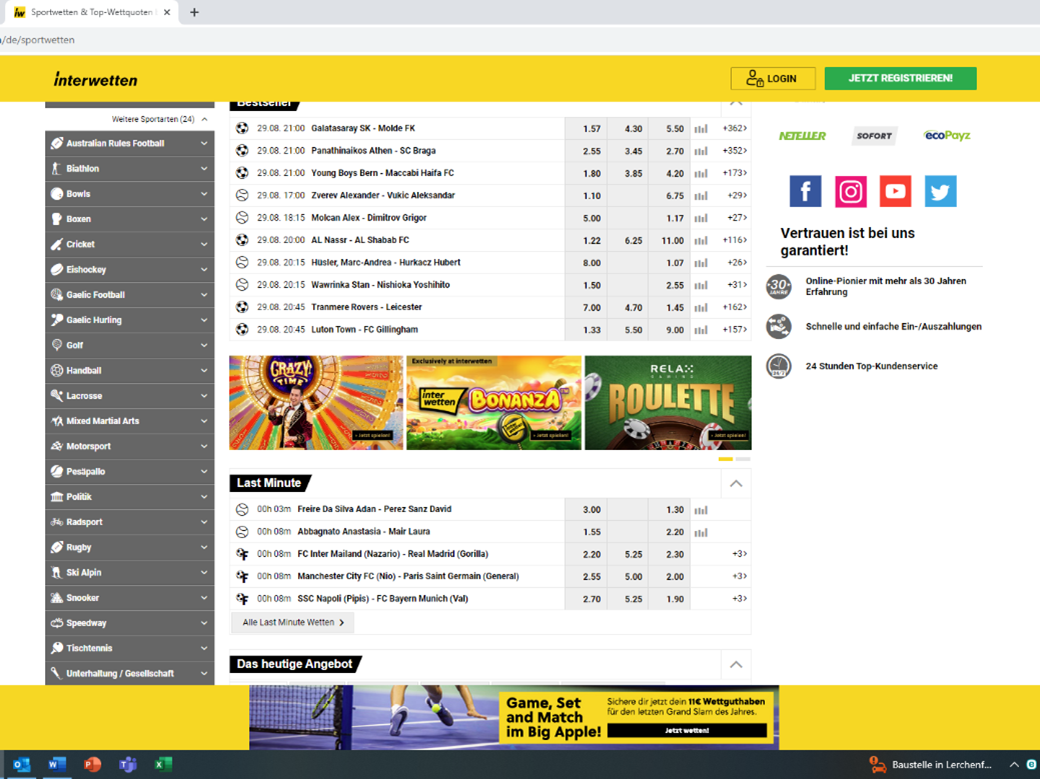
Task: Open the Twitter social icon
Action: (x=940, y=191)
